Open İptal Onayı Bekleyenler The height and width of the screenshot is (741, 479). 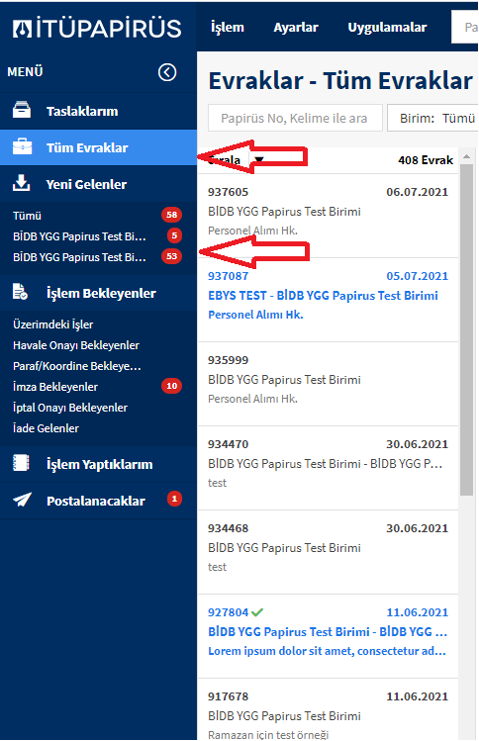[x=70, y=408]
